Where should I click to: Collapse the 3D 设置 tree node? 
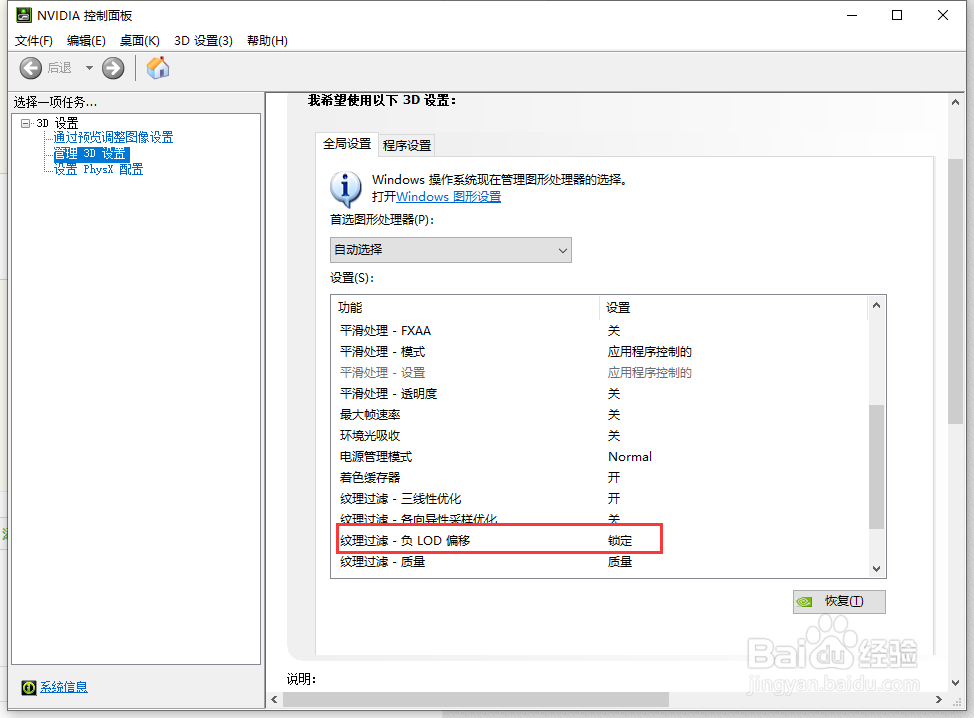coord(25,123)
